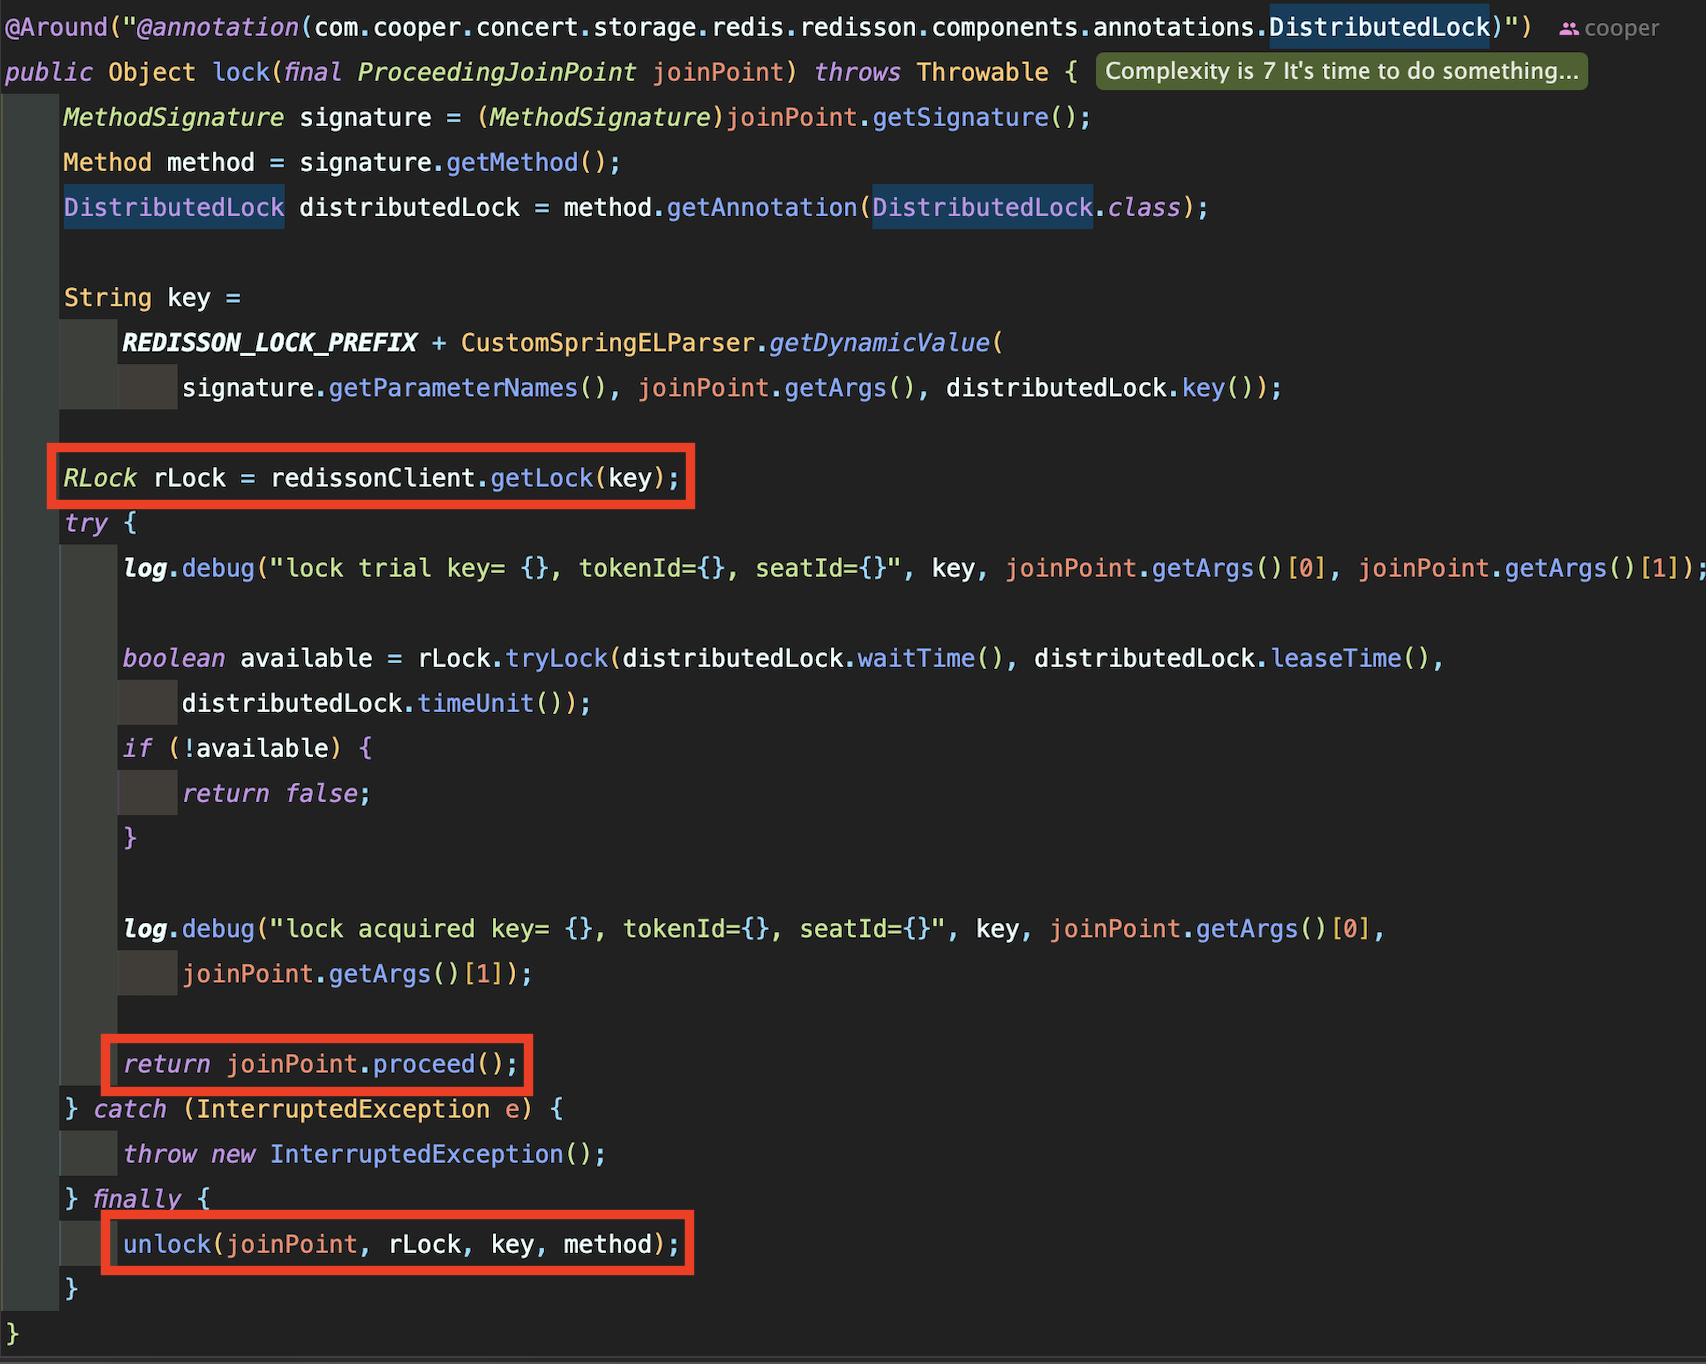
Task: Click the leaseTime() method call
Action: (x=1350, y=657)
